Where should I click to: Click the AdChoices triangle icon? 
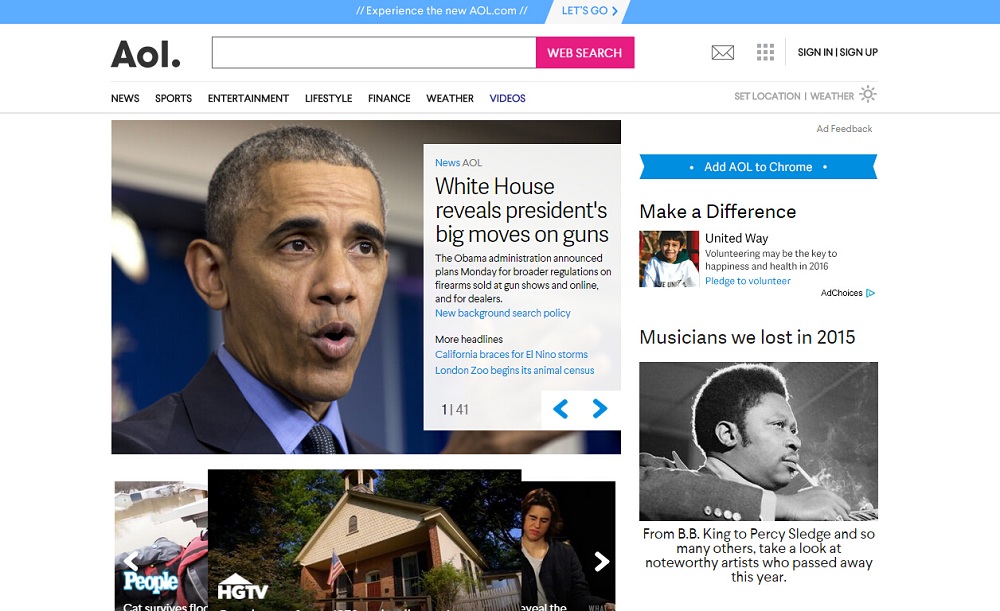[871, 293]
